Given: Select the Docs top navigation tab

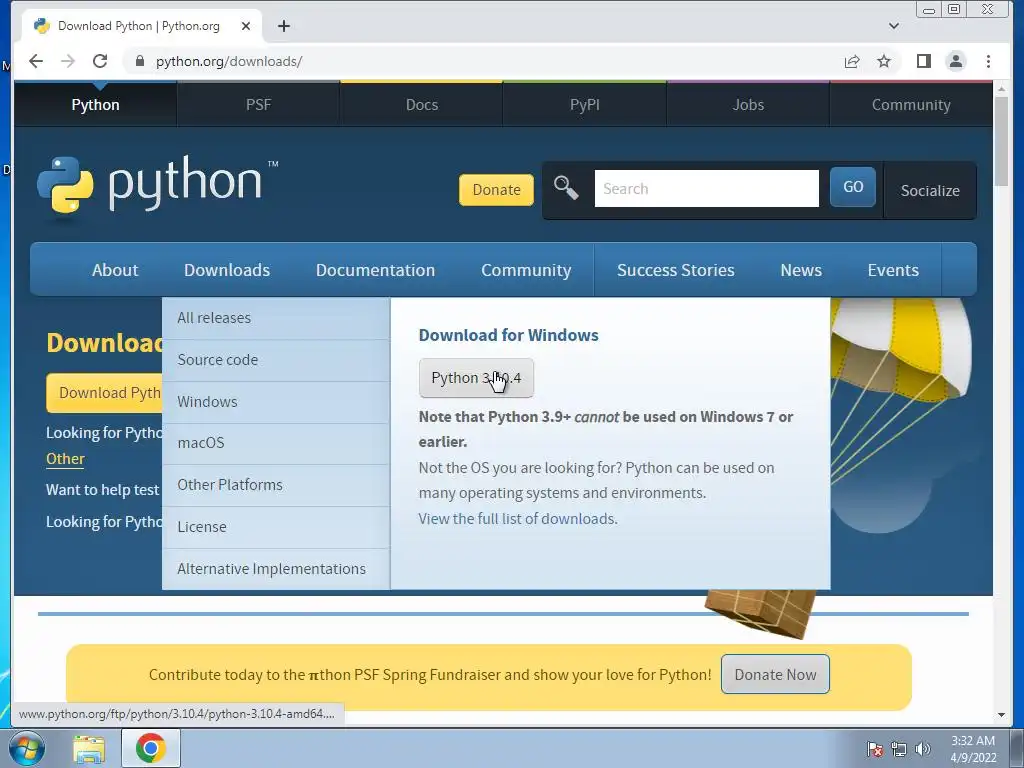Looking at the screenshot, I should point(422,104).
